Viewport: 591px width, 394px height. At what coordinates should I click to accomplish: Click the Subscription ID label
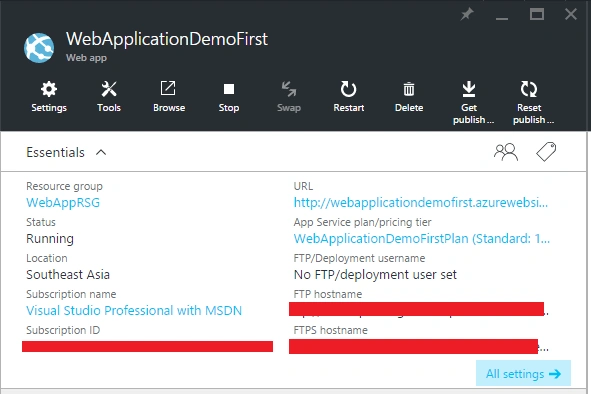coord(63,330)
